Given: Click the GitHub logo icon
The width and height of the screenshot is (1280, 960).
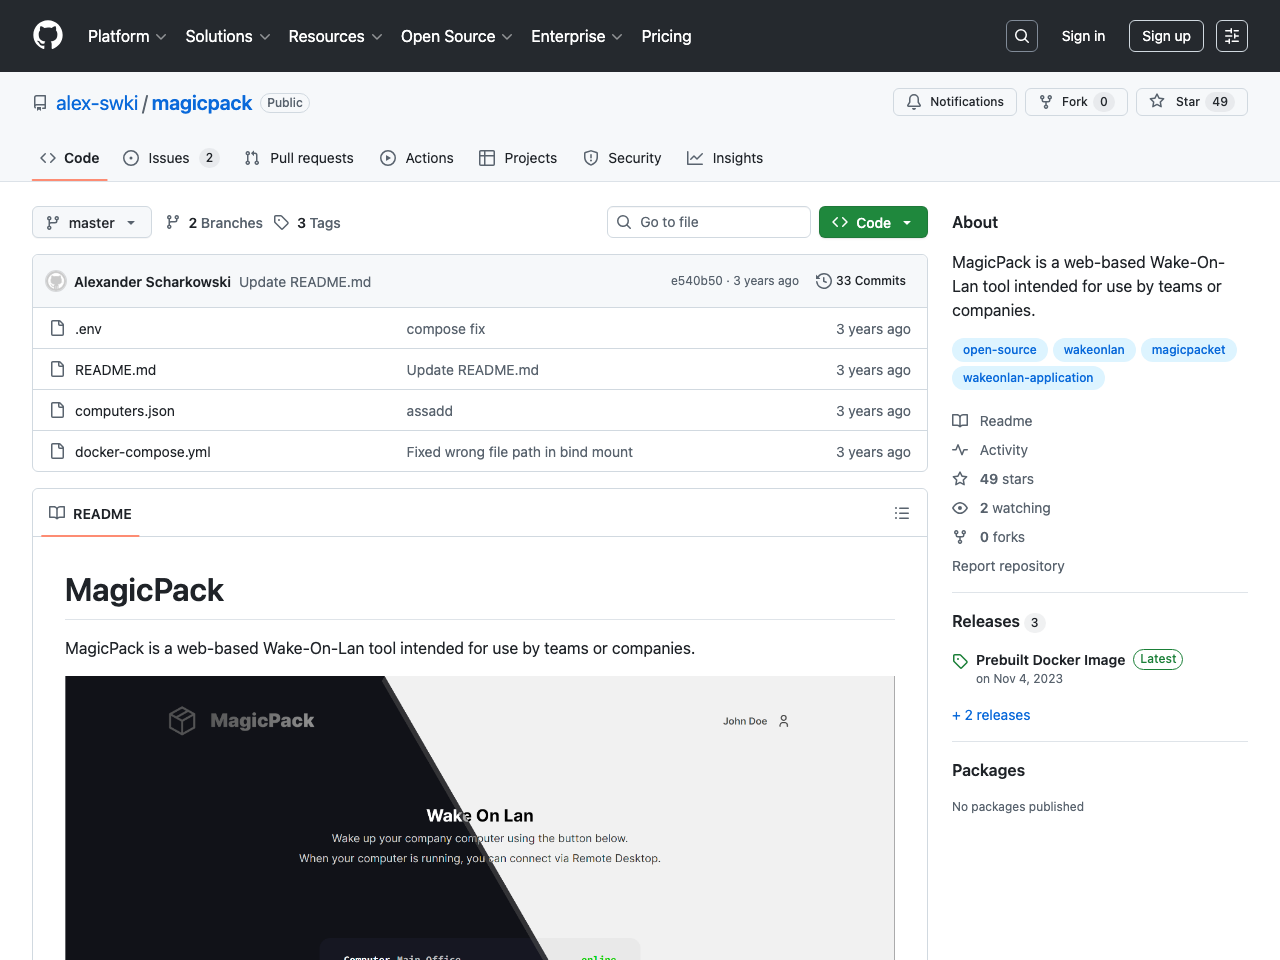Looking at the screenshot, I should click(48, 36).
